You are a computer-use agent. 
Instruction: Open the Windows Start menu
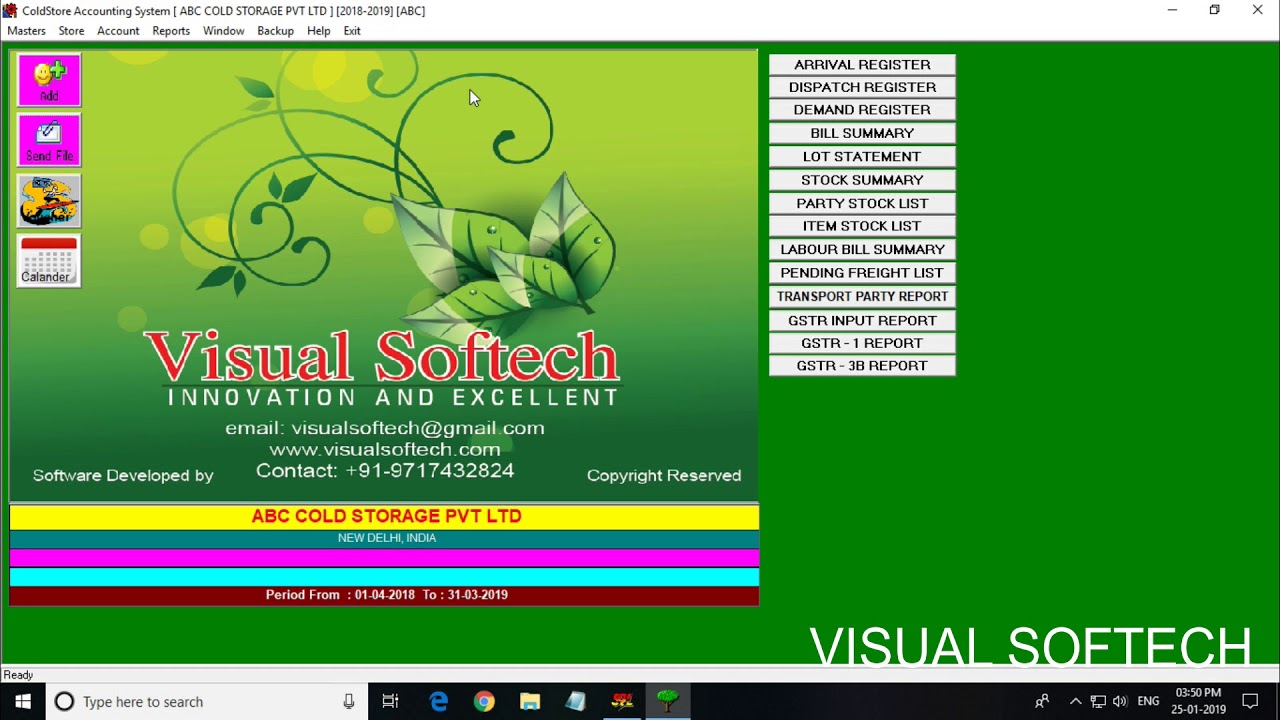coord(23,702)
